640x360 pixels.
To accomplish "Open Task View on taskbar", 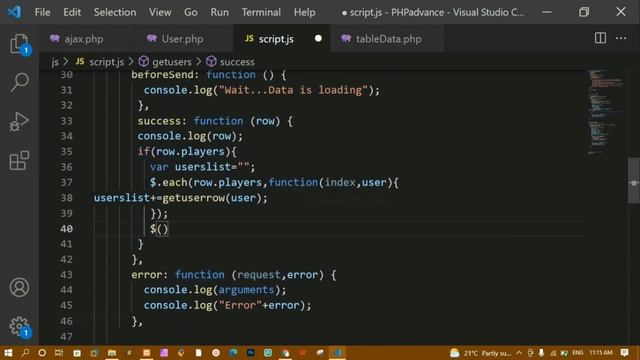I will pyautogui.click(x=59, y=353).
